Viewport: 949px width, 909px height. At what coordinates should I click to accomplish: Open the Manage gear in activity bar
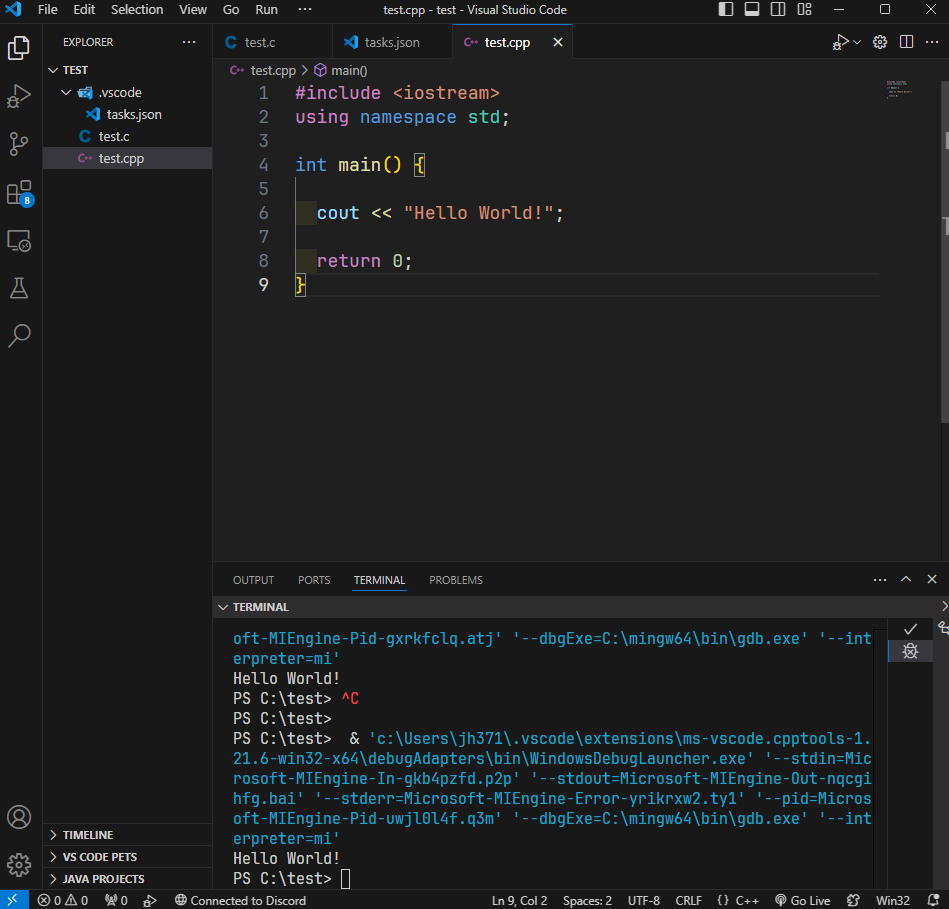click(x=19, y=864)
